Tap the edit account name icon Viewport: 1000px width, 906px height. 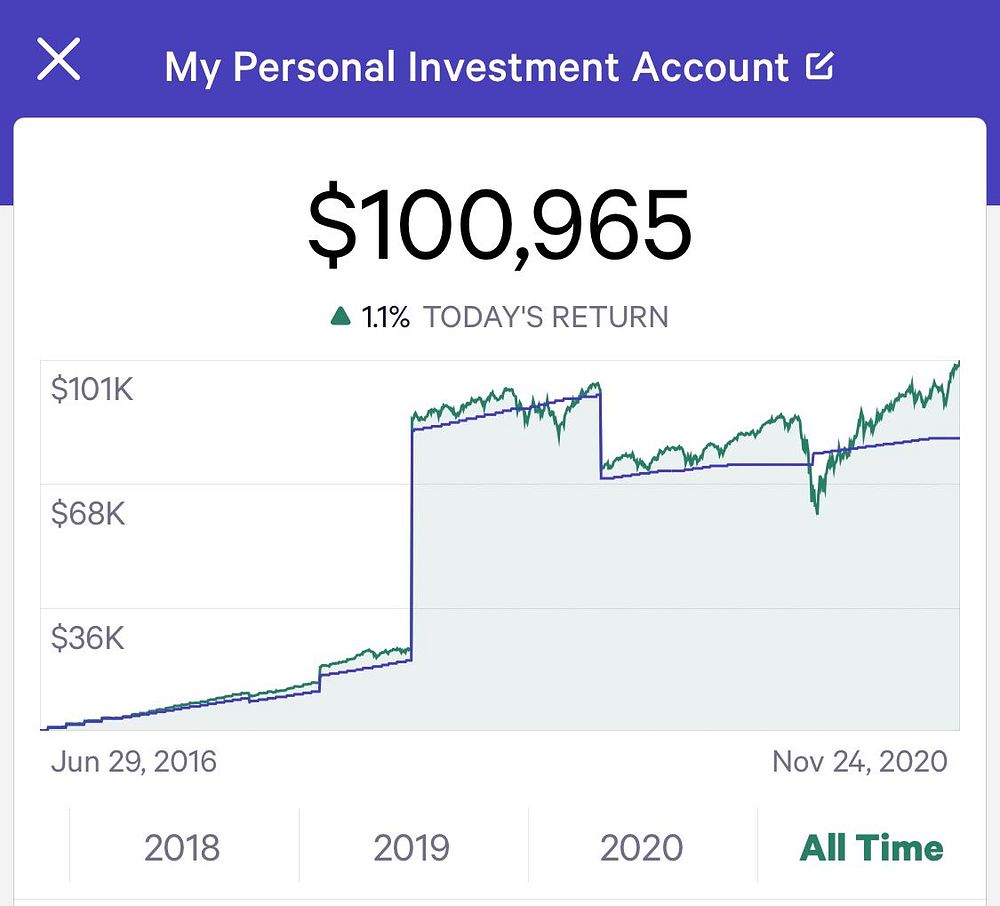point(820,67)
